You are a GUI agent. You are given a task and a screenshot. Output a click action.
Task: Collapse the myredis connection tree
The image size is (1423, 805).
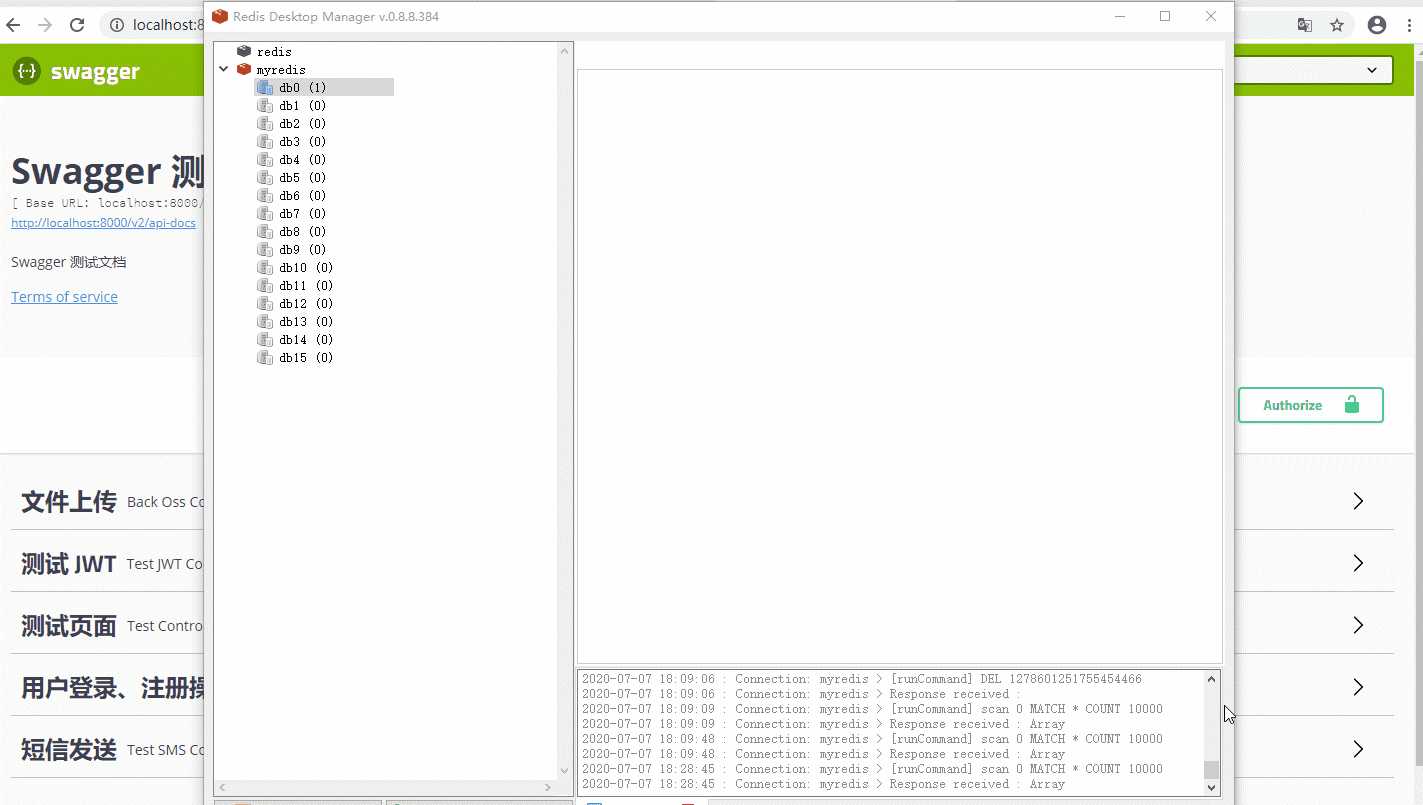pos(223,69)
